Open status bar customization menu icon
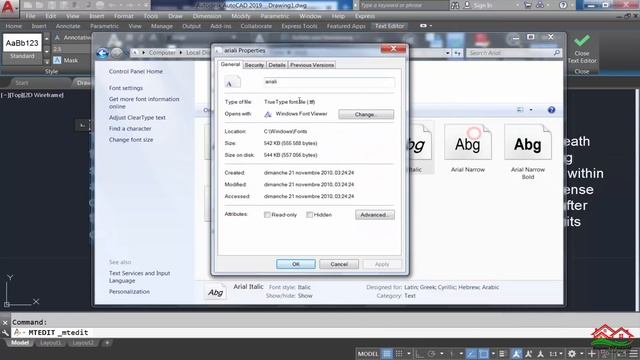Screen dimensions: 640x360 634,353
